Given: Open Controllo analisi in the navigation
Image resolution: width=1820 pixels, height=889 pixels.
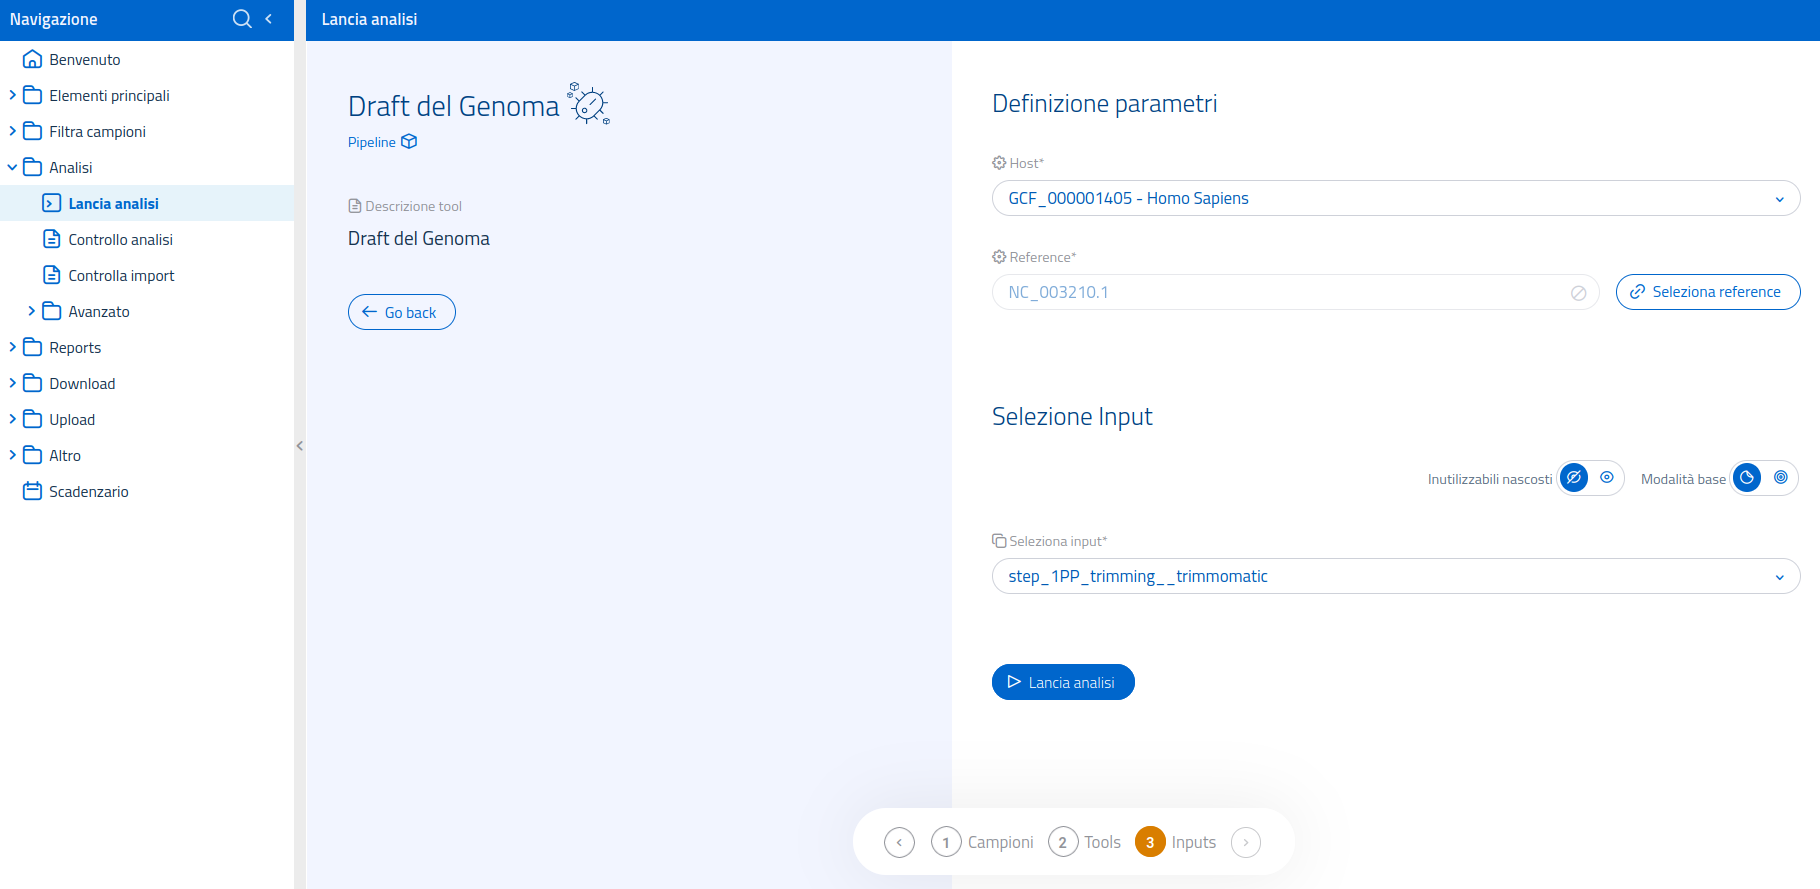Looking at the screenshot, I should [120, 239].
